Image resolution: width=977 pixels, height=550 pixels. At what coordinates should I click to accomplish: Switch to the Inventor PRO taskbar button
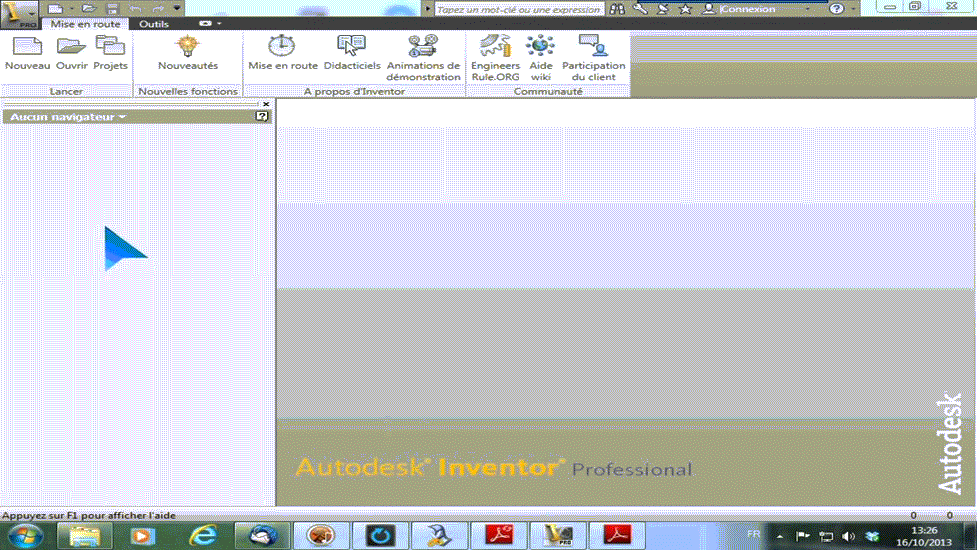point(558,536)
